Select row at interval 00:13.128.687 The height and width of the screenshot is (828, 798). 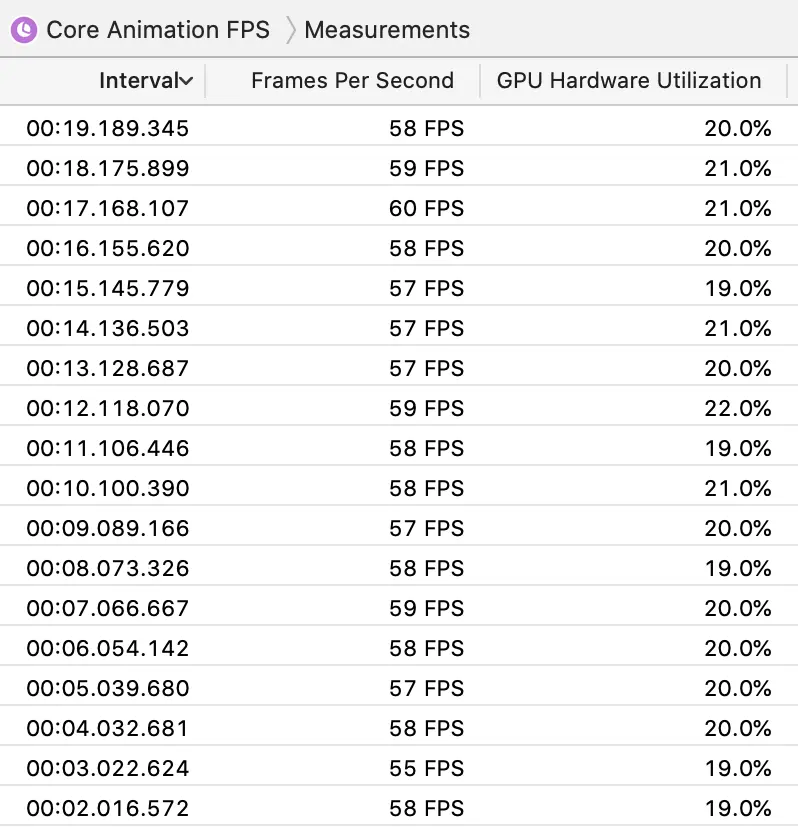pyautogui.click(x=108, y=368)
